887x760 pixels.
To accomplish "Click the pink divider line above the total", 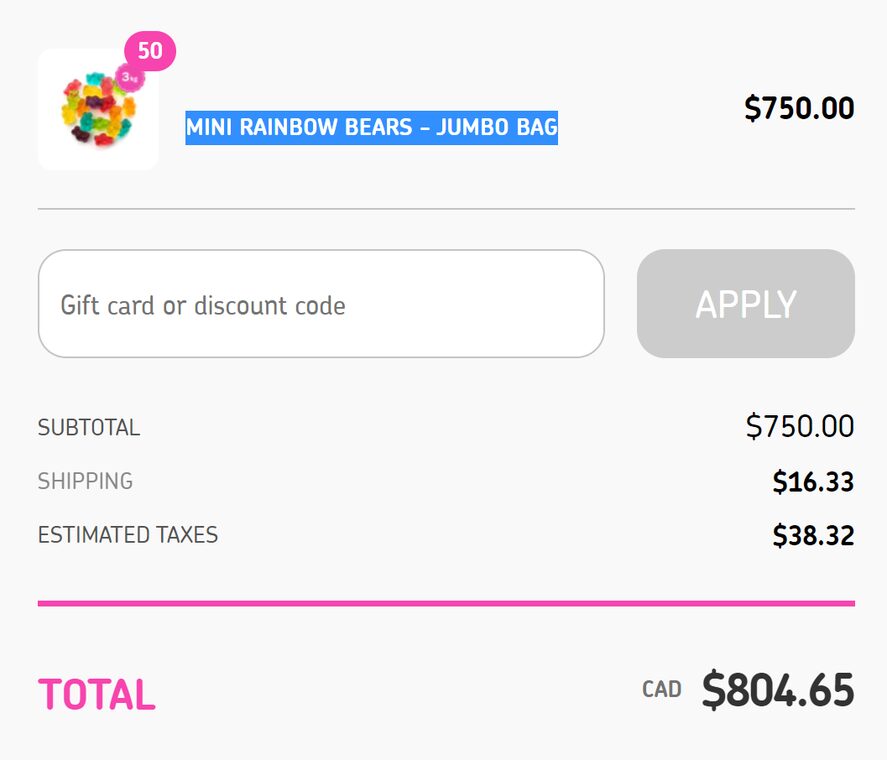I will tap(446, 603).
